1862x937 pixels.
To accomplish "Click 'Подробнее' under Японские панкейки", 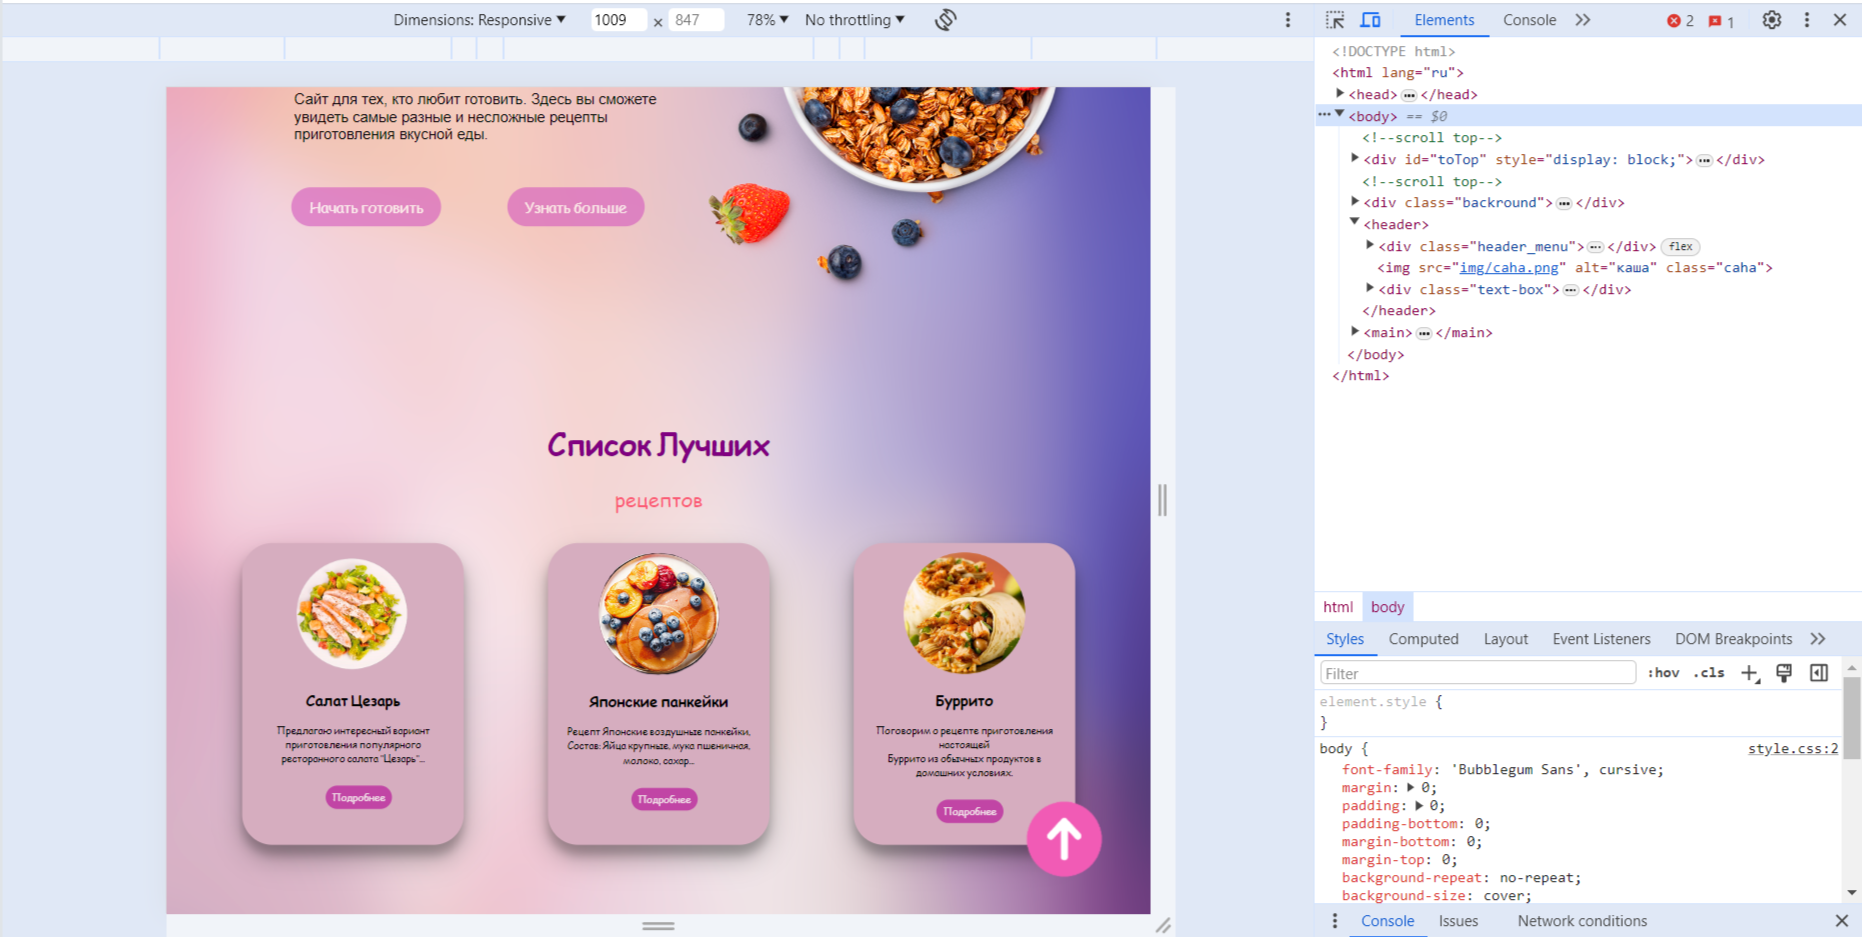I will point(664,799).
